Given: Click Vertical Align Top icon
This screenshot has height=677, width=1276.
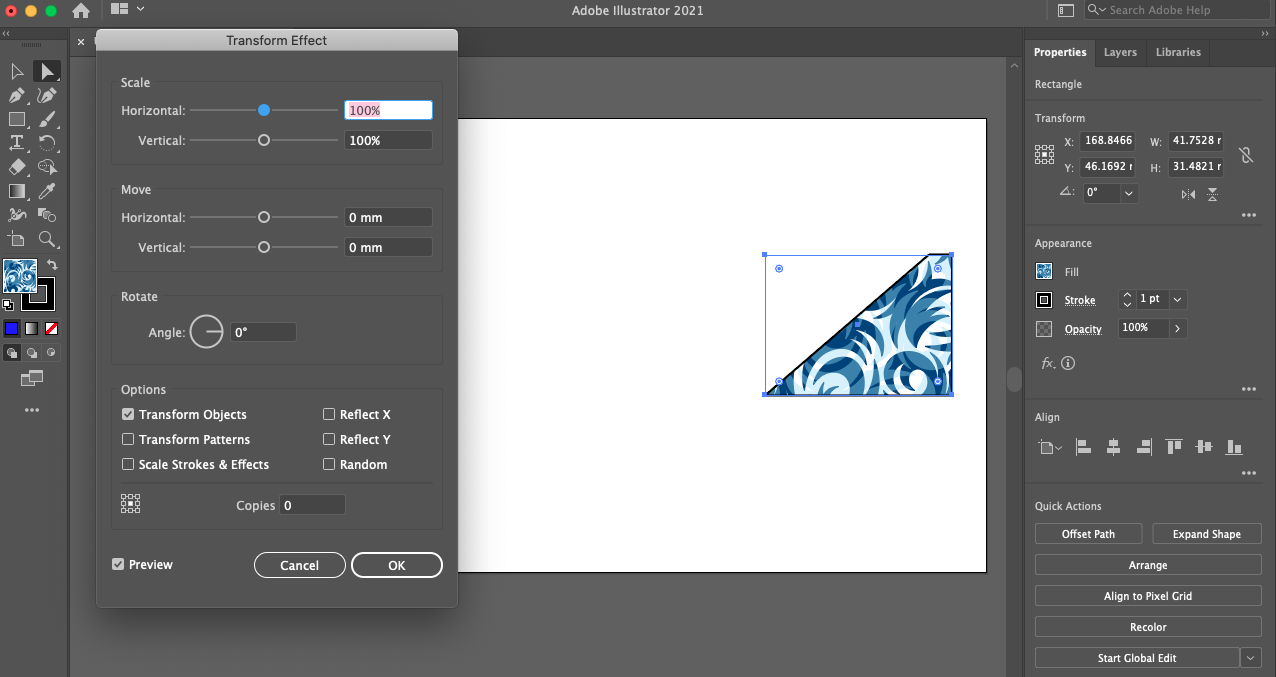Looking at the screenshot, I should [x=1174, y=447].
